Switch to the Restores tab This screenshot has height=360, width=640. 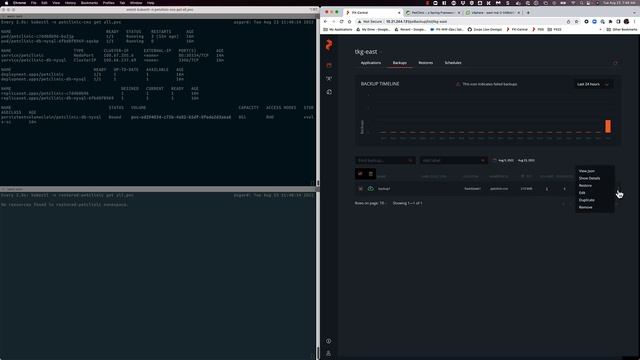click(425, 63)
